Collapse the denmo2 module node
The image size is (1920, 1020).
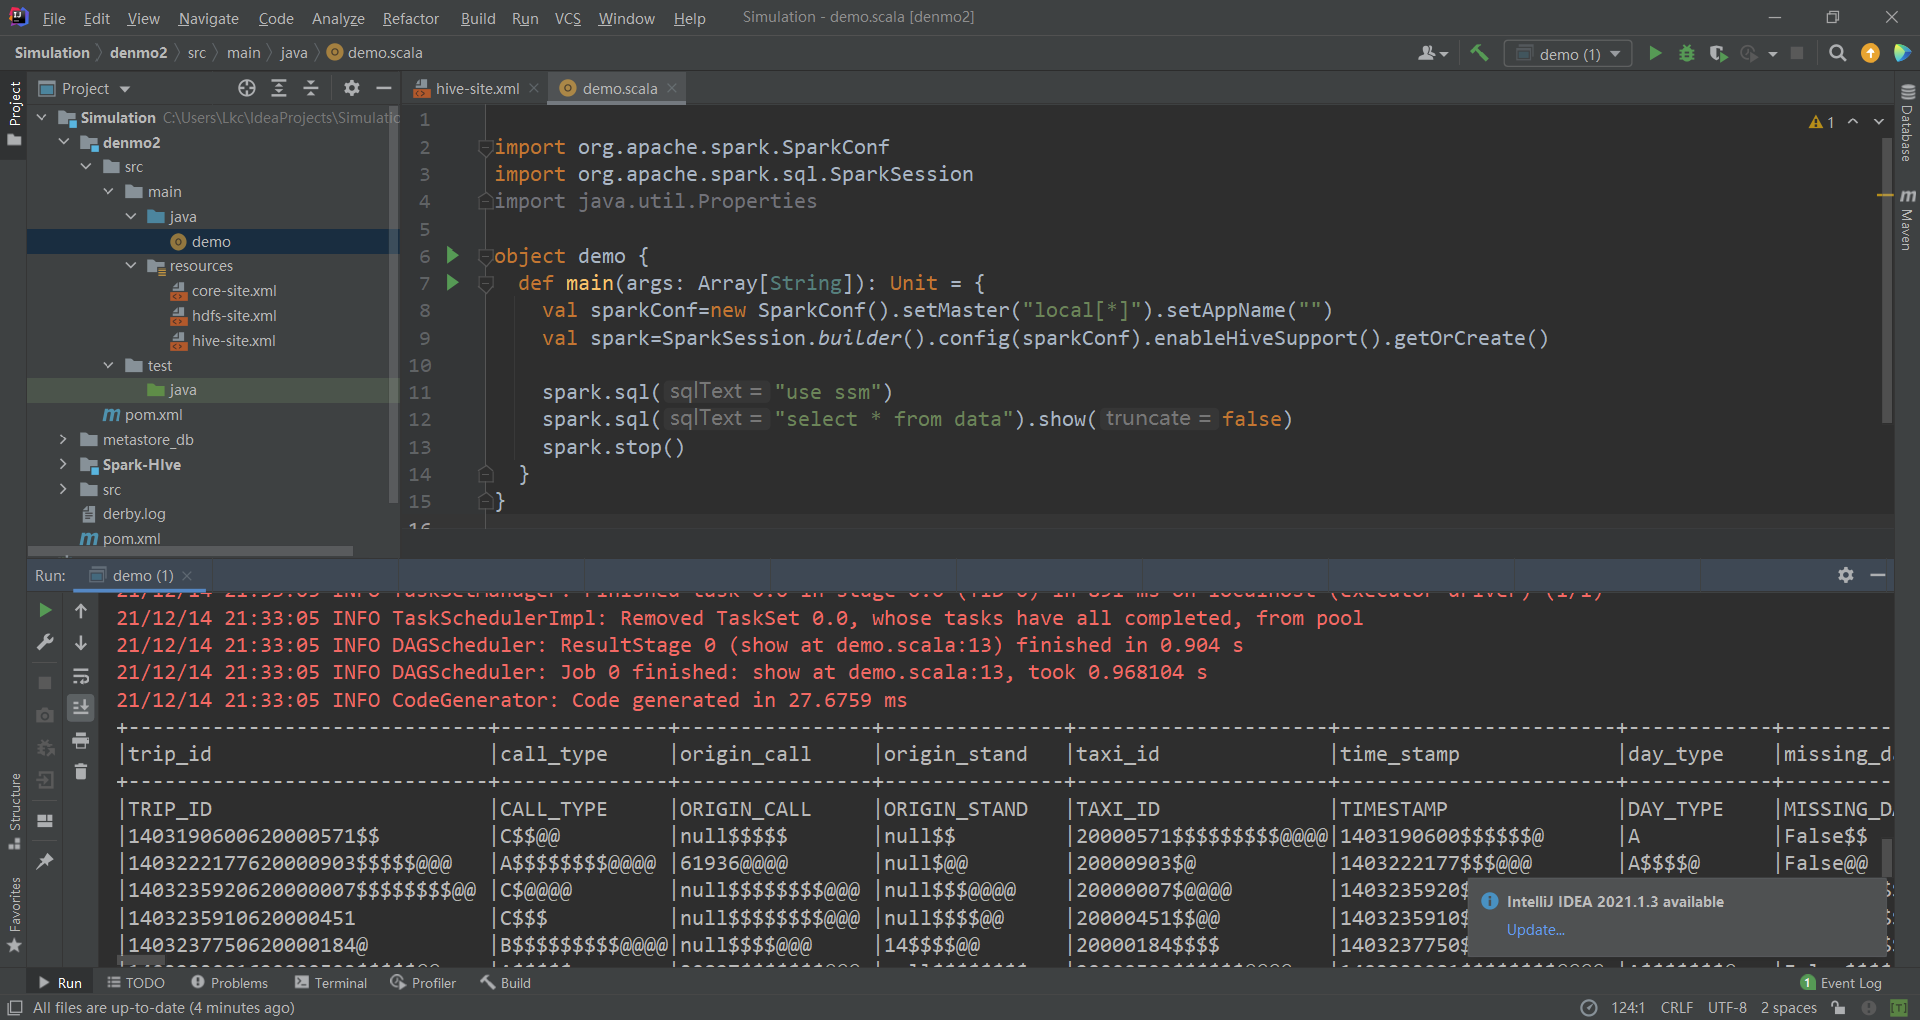click(64, 142)
